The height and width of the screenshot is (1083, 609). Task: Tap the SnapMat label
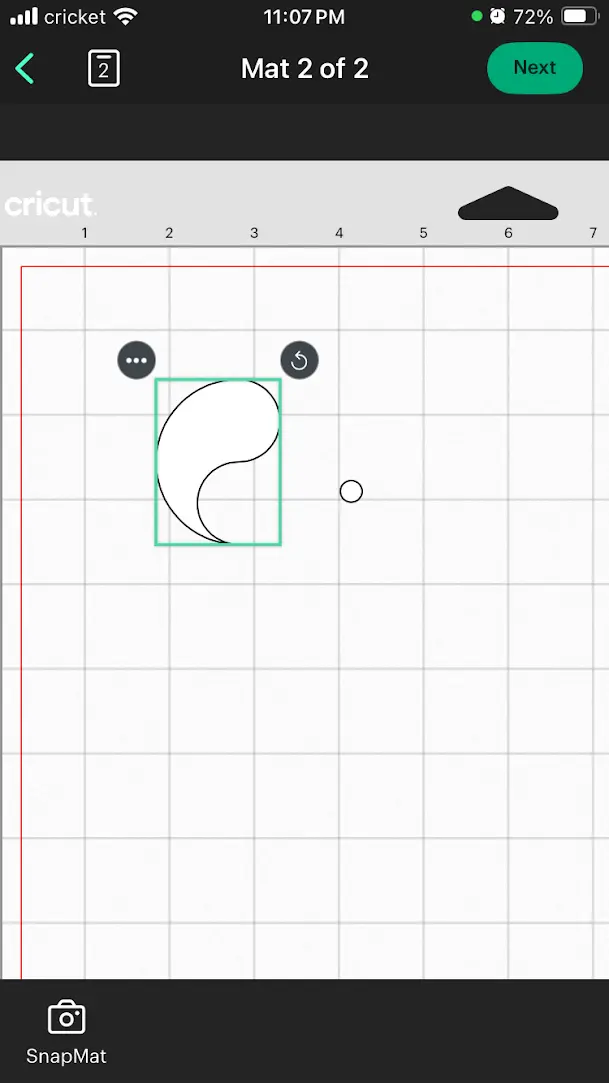click(66, 1056)
